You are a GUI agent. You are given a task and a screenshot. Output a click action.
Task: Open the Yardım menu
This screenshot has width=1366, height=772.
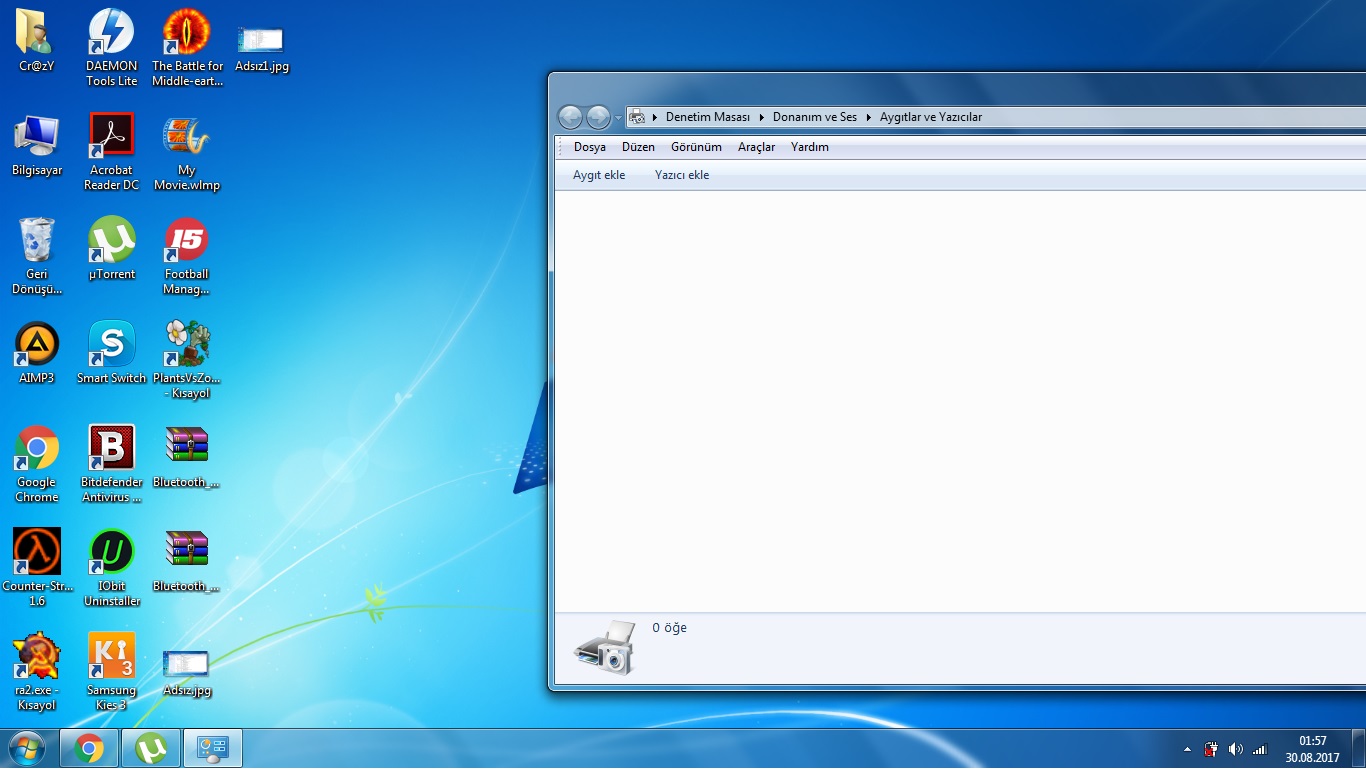coord(810,147)
